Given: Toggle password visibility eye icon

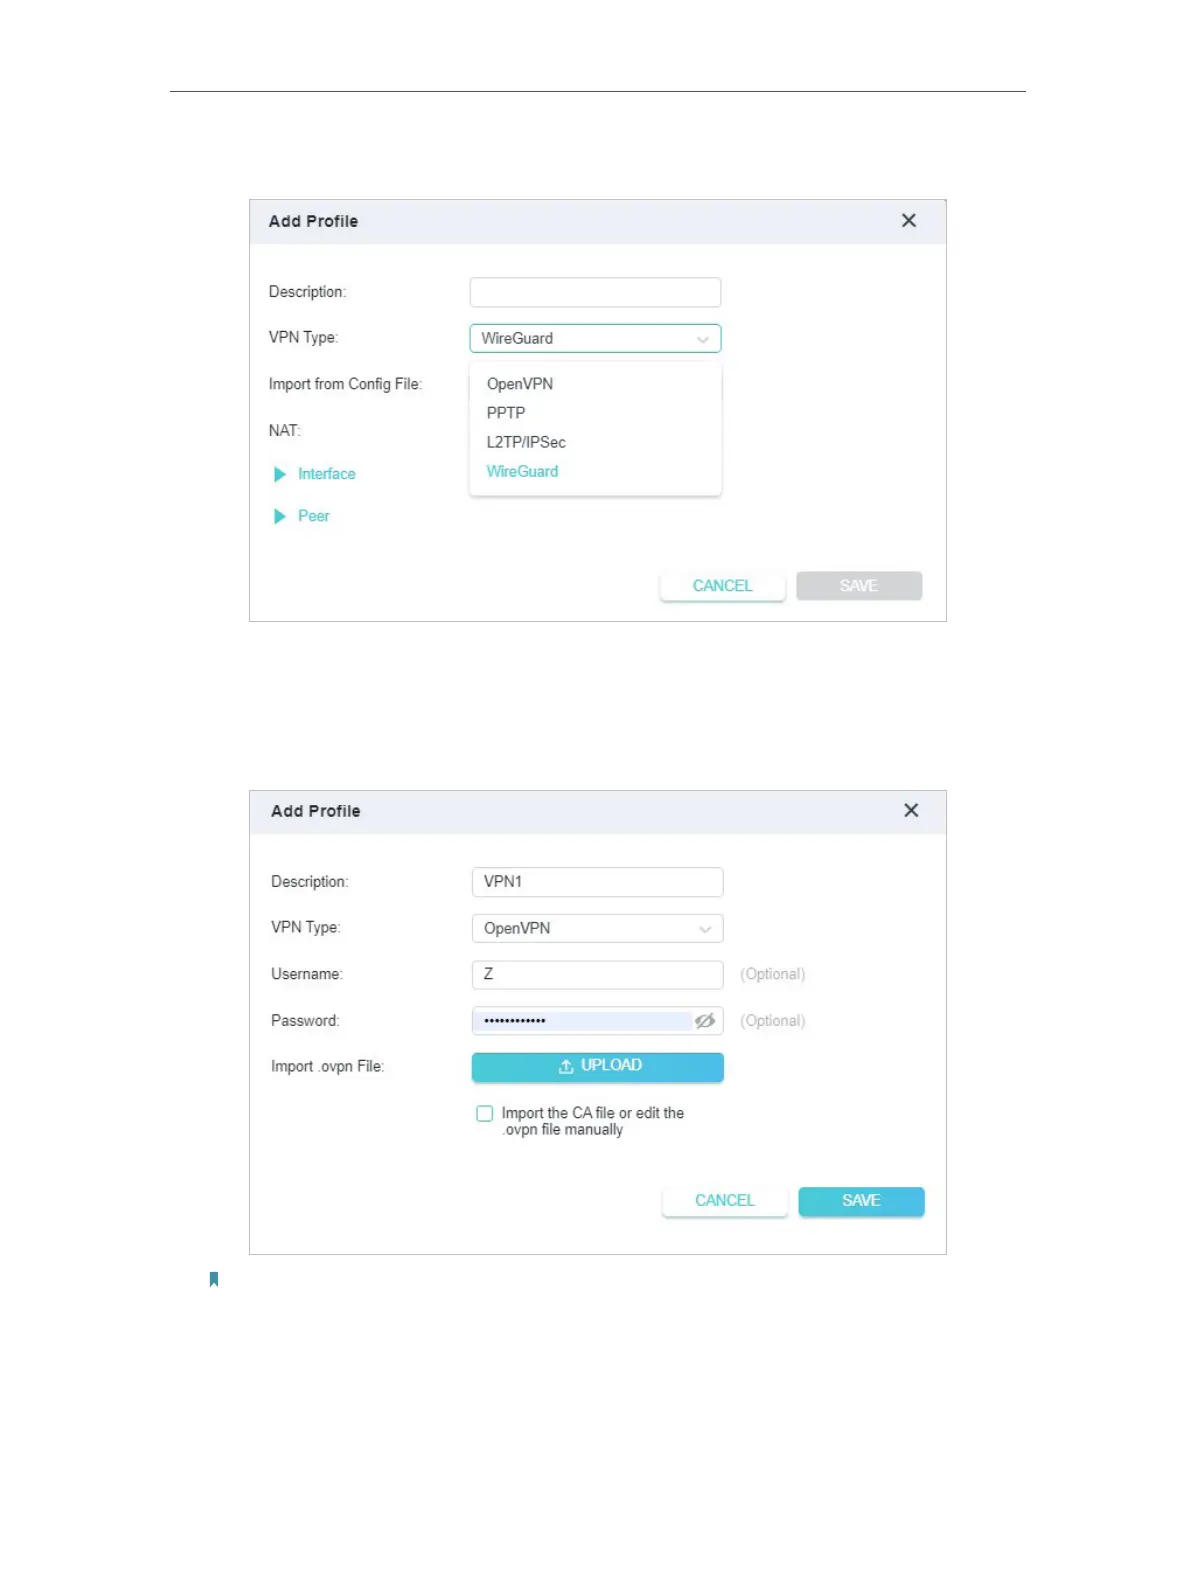Looking at the screenshot, I should tap(705, 1021).
